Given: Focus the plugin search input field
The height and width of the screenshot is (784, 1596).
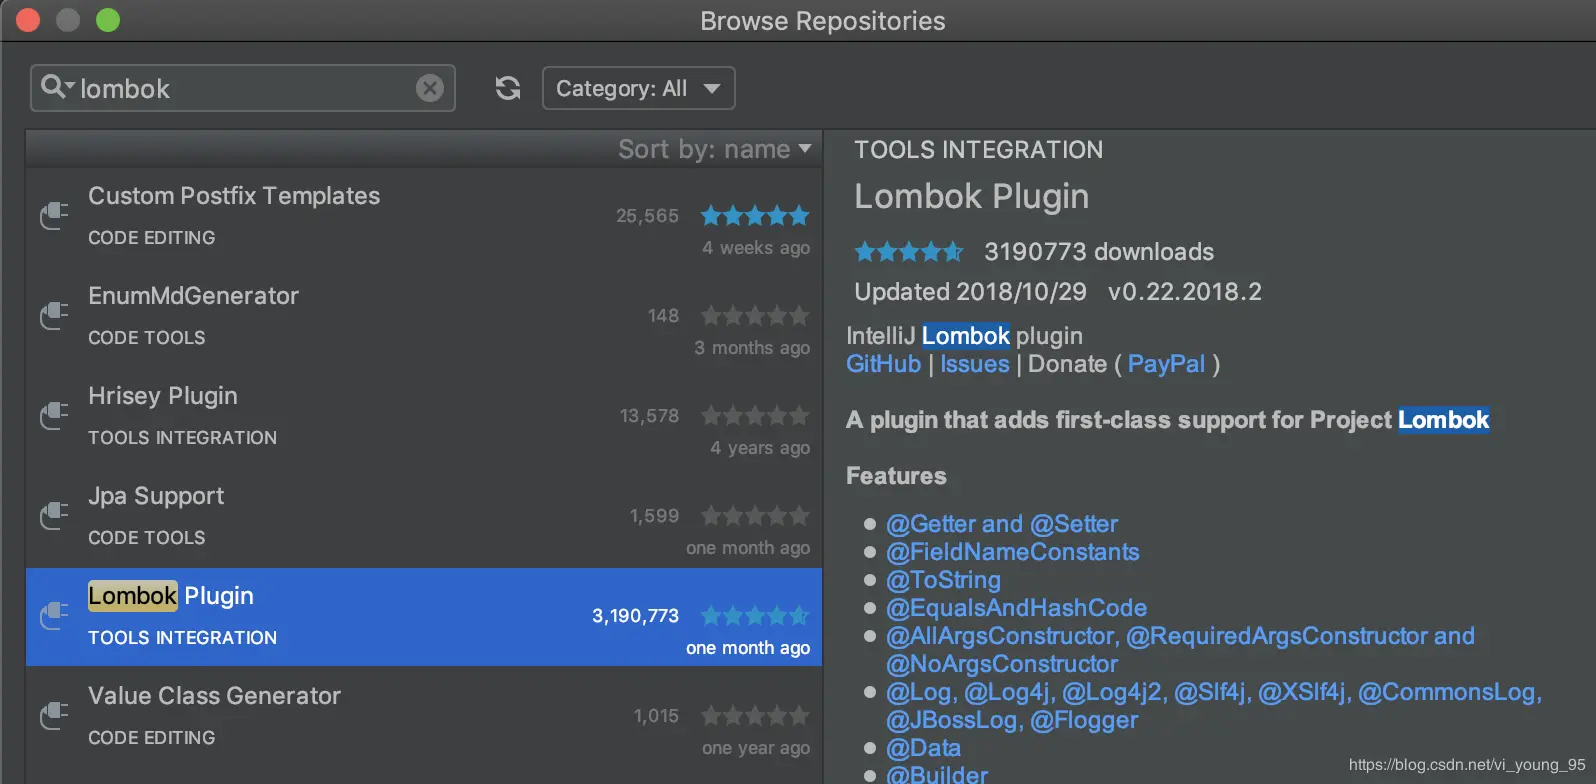Looking at the screenshot, I should pyautogui.click(x=240, y=89).
